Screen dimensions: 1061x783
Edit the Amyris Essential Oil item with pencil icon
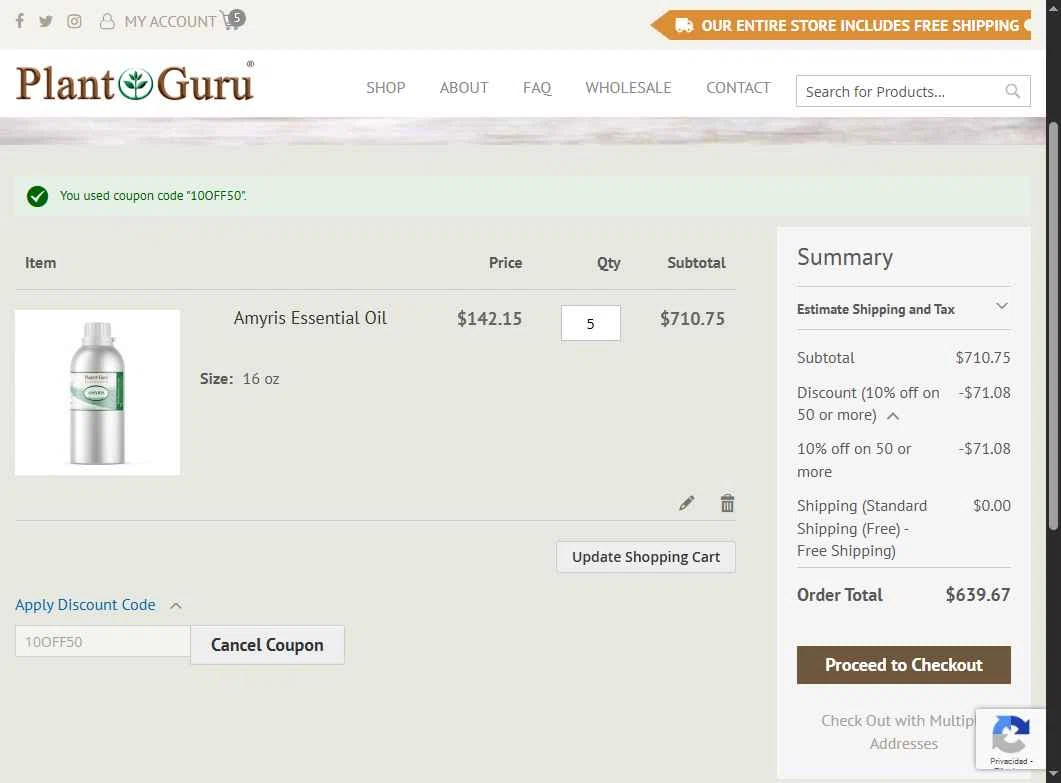pyautogui.click(x=686, y=503)
